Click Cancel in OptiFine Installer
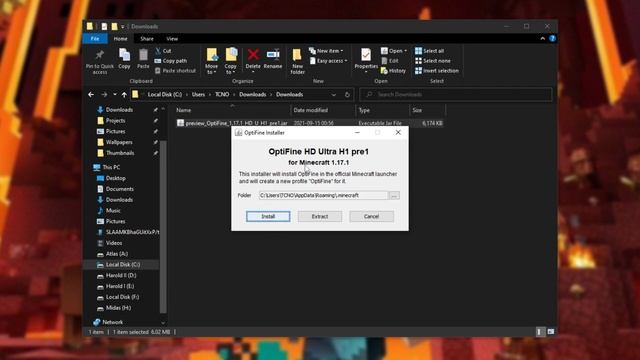 (371, 216)
